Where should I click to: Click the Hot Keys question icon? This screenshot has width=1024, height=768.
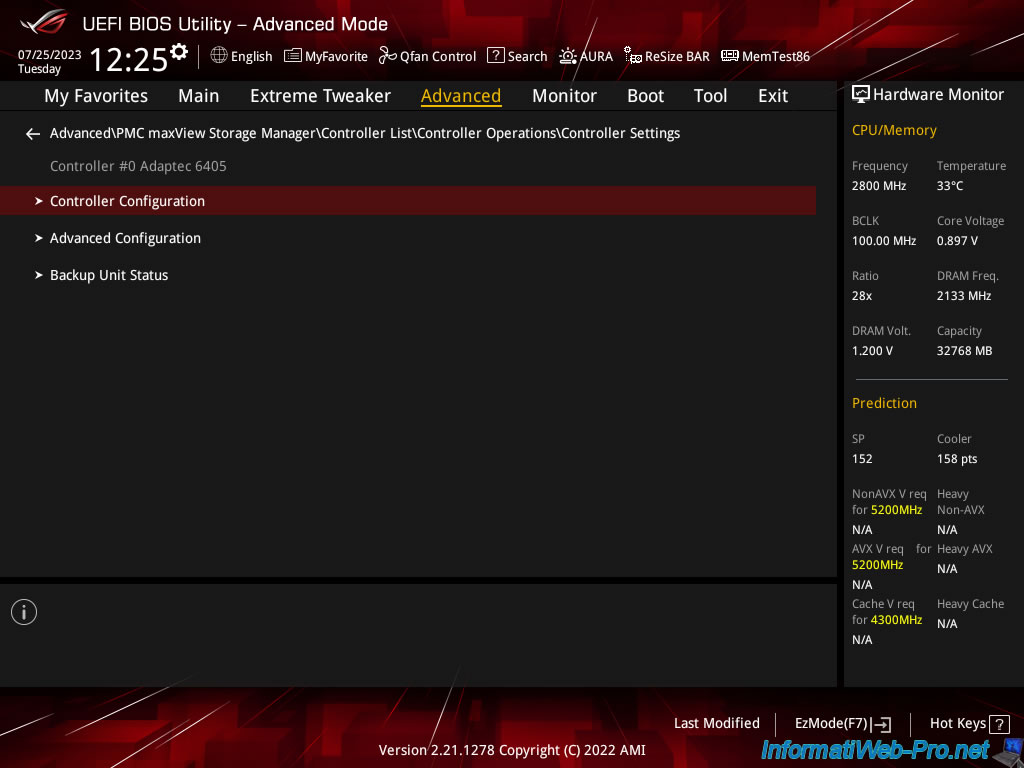[999, 724]
